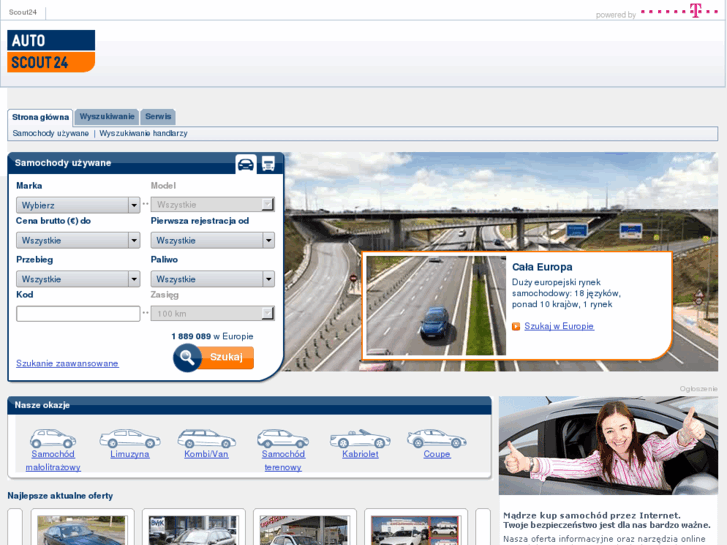Click the Scout24 top tab
Image resolution: width=727 pixels, height=545 pixels.
23,12
